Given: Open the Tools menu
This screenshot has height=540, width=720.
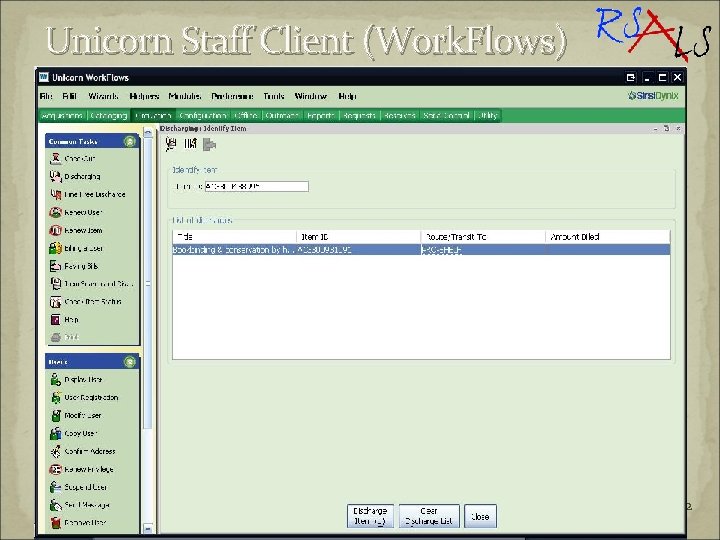Looking at the screenshot, I should tap(274, 96).
